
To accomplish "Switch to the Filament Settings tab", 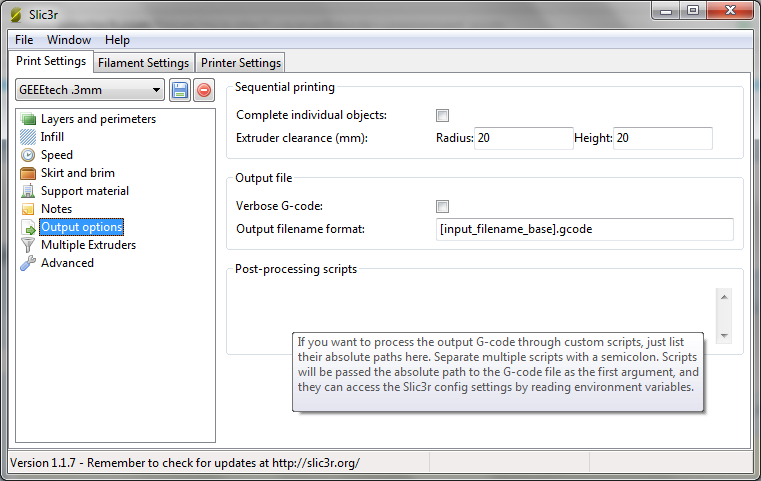I will (x=144, y=63).
